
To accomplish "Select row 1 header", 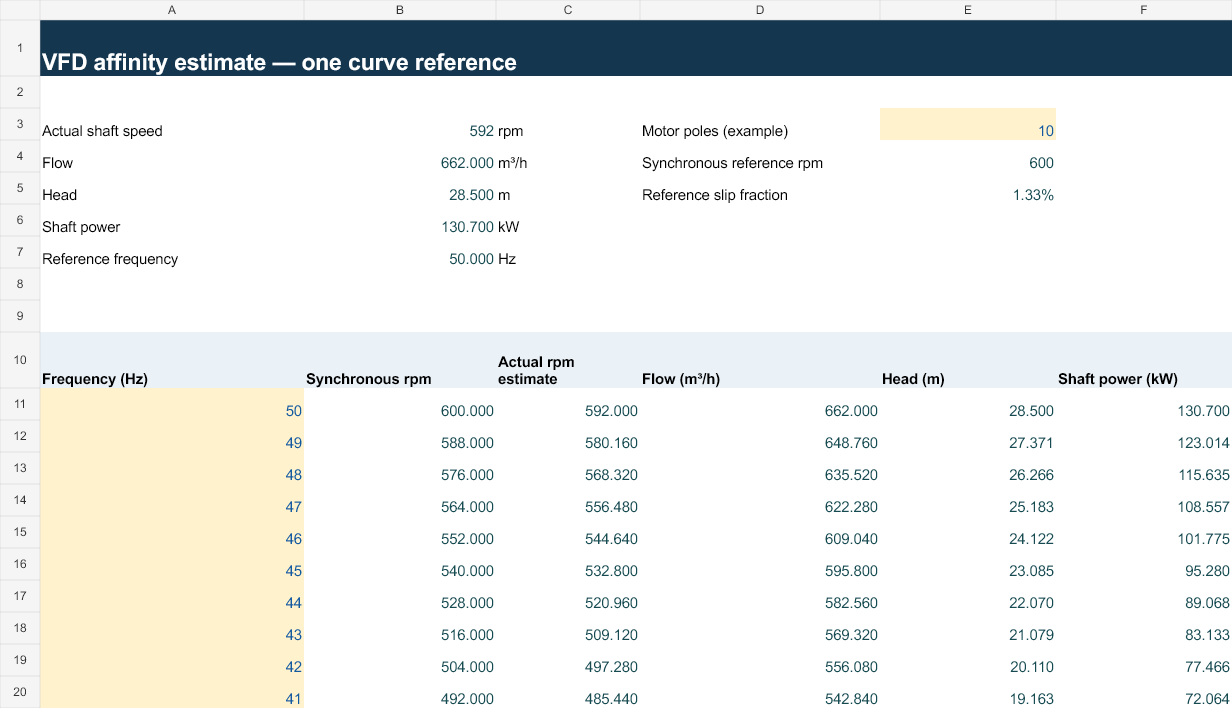I will [x=20, y=48].
